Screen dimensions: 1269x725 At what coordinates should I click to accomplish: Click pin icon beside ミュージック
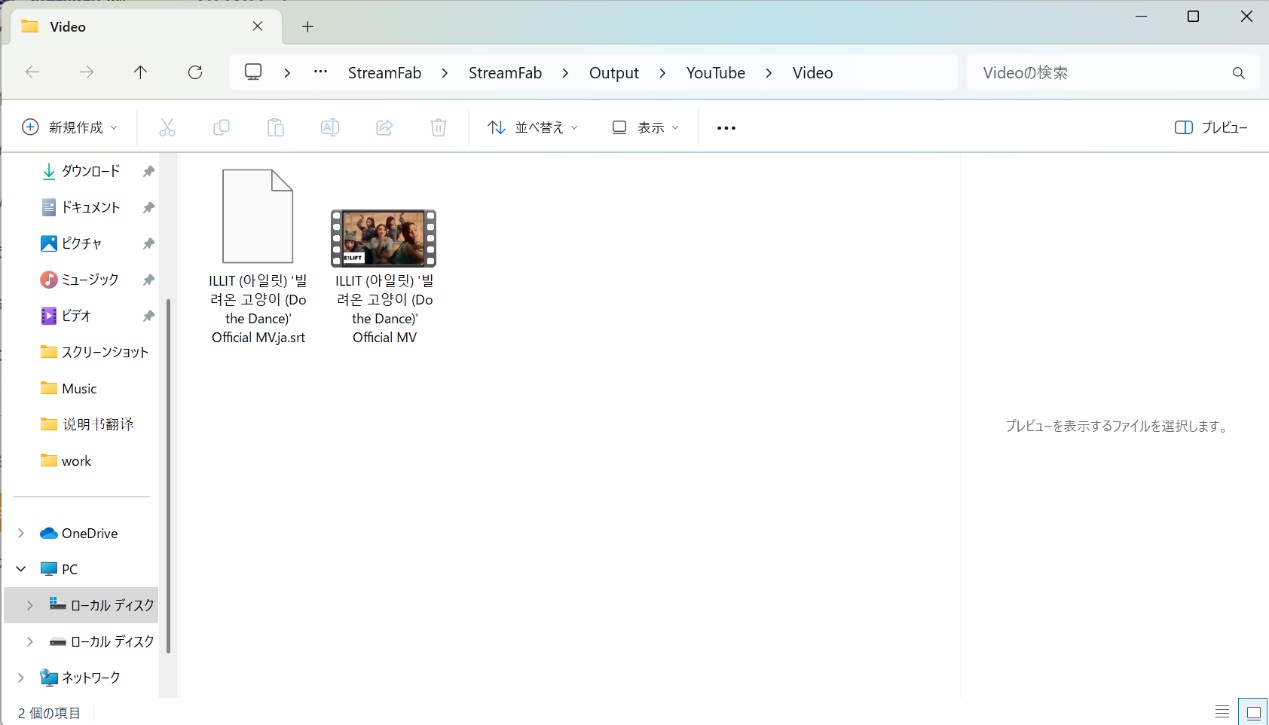click(148, 279)
